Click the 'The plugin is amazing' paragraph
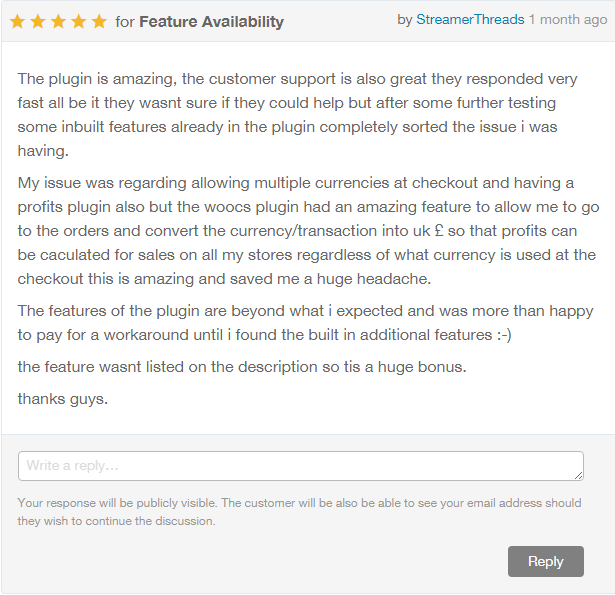The image size is (615, 595). click(297, 115)
